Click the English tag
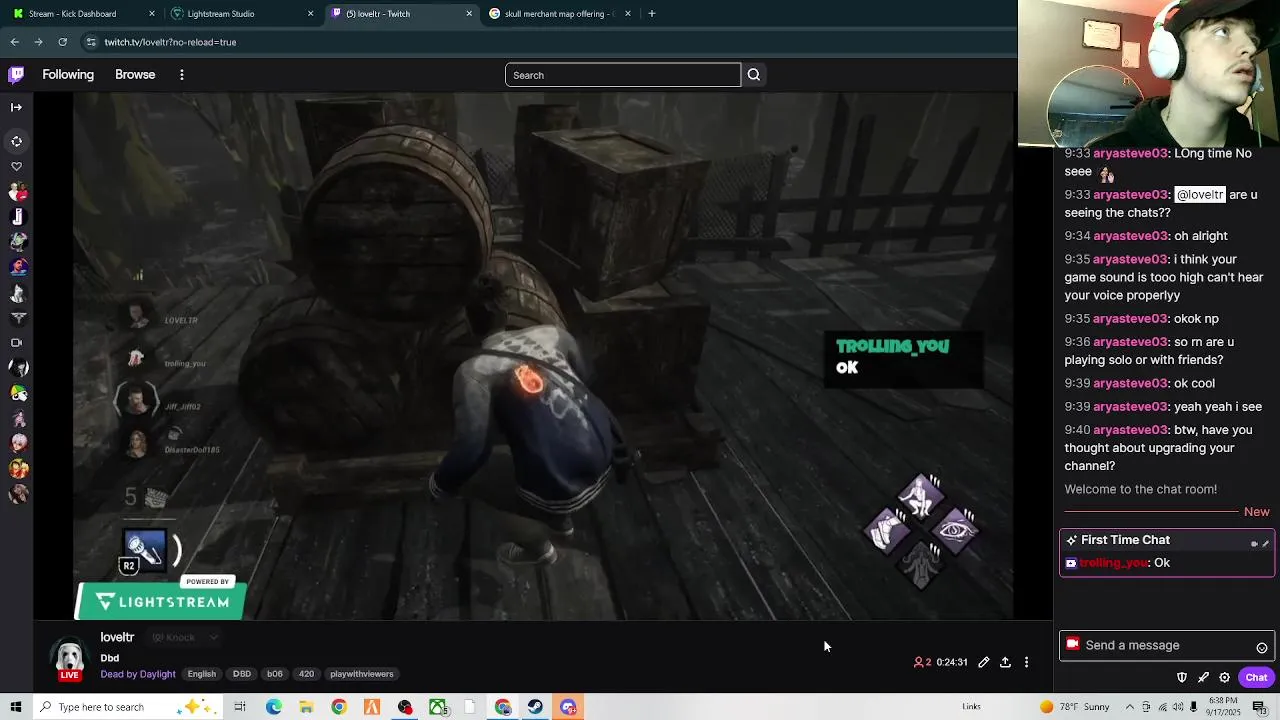The image size is (1280, 720). tap(202, 674)
